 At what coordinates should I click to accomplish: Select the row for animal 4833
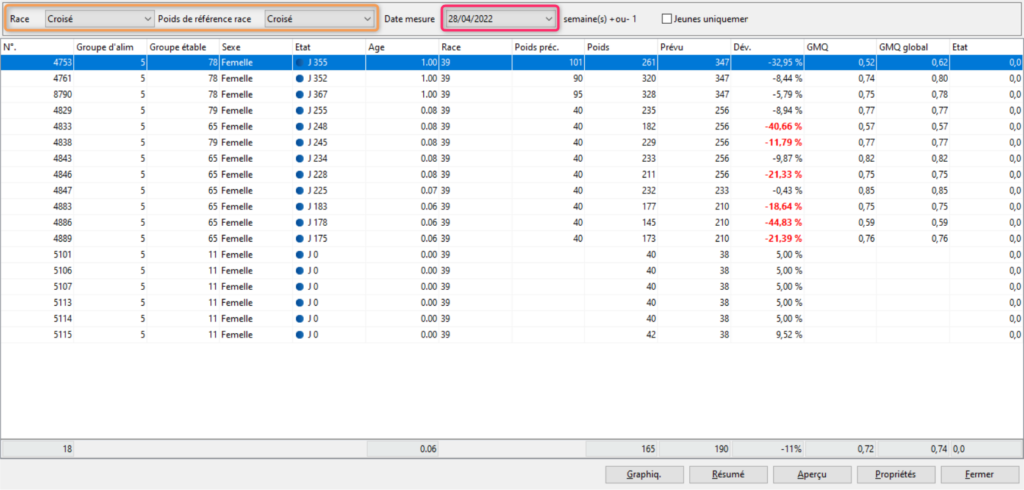coord(40,126)
